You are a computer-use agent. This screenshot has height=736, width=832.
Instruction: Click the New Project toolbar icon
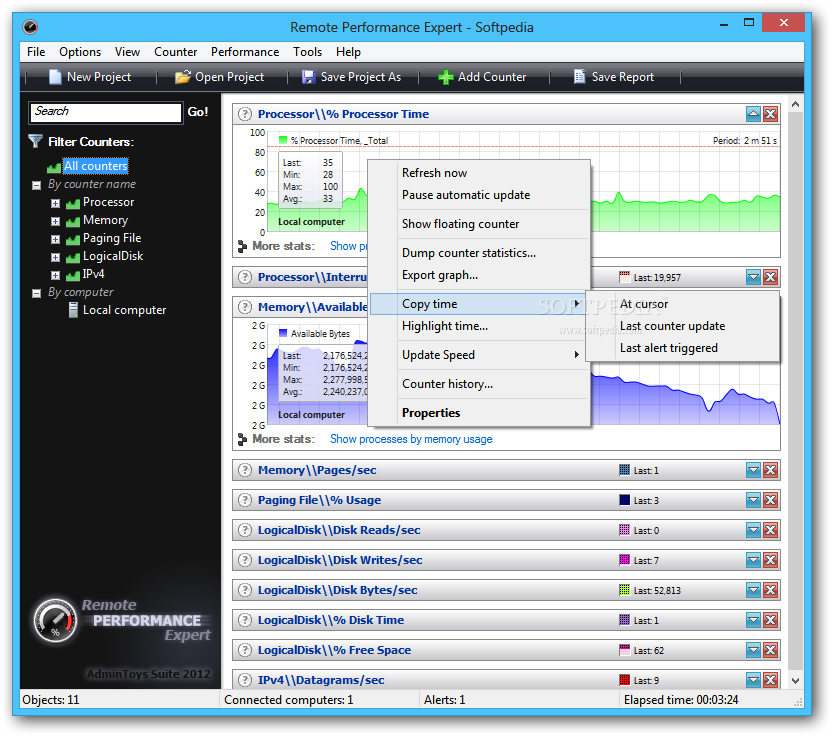[55, 77]
